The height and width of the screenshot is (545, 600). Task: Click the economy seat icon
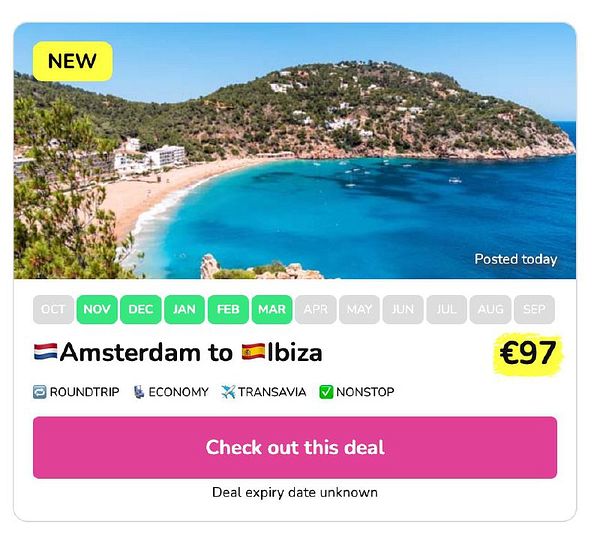[139, 392]
